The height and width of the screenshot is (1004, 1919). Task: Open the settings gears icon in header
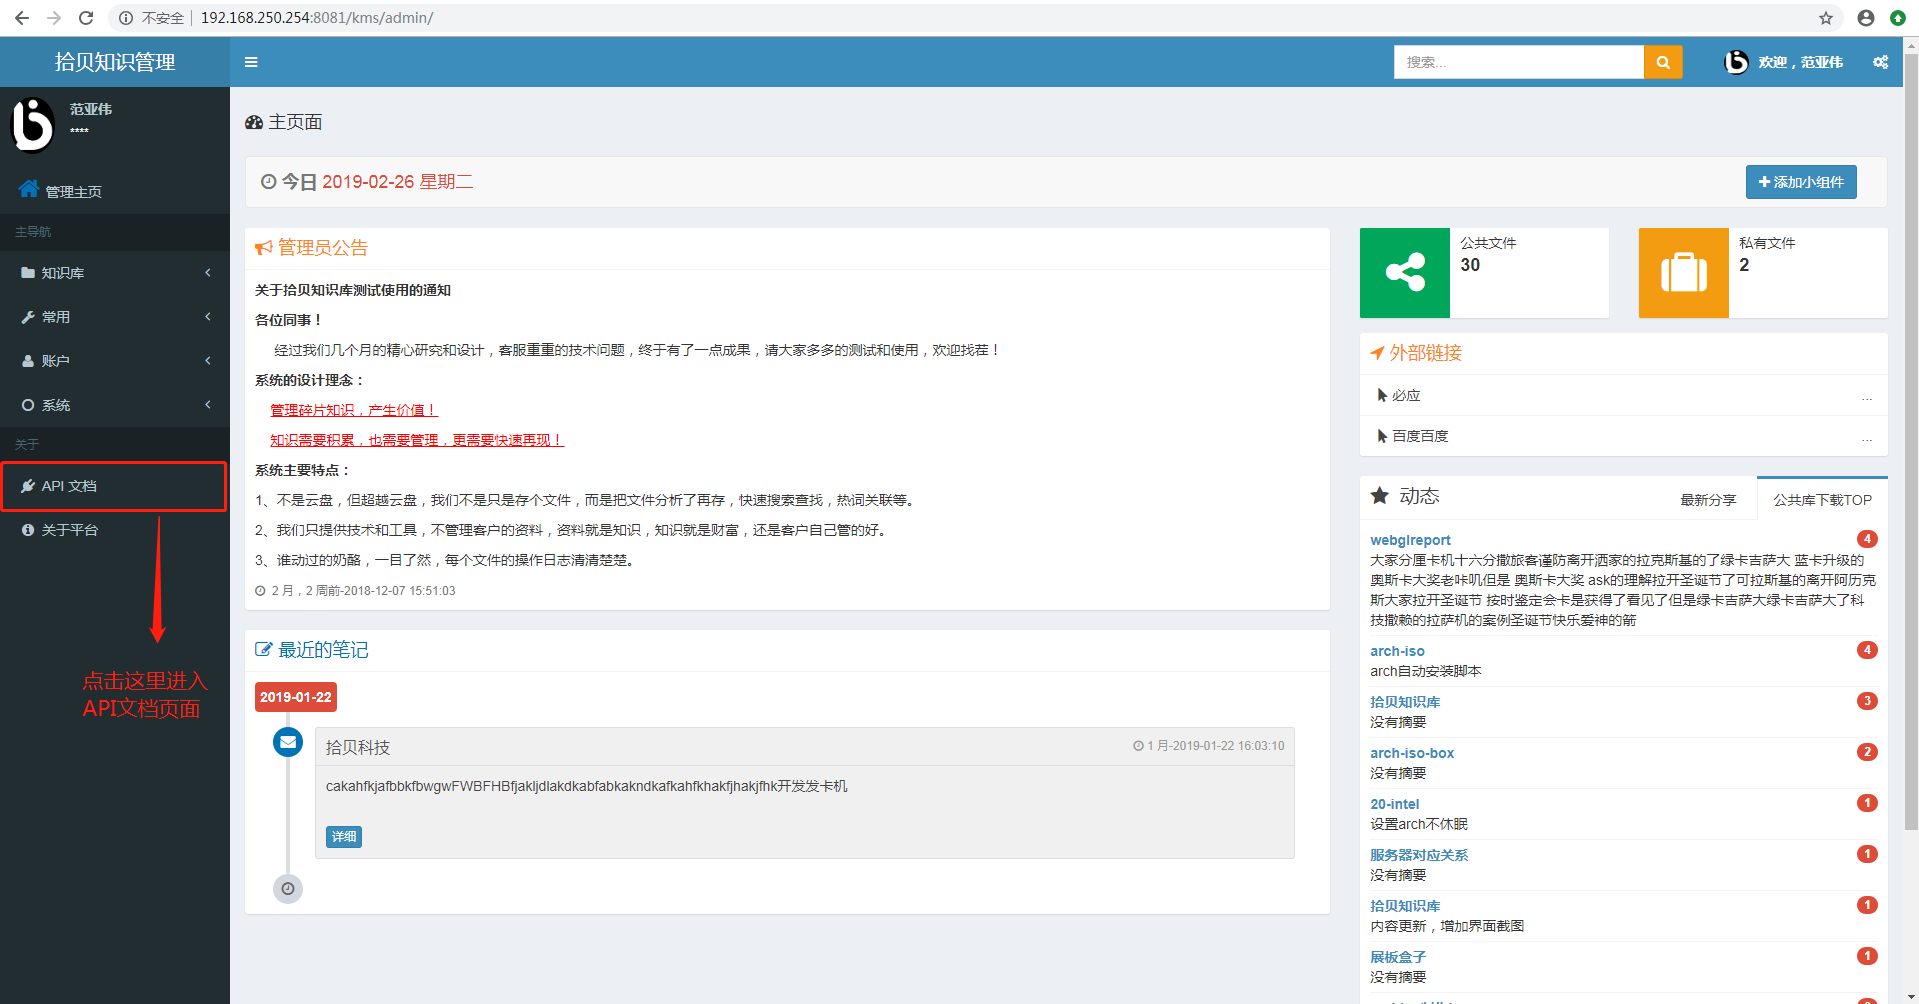[1880, 62]
